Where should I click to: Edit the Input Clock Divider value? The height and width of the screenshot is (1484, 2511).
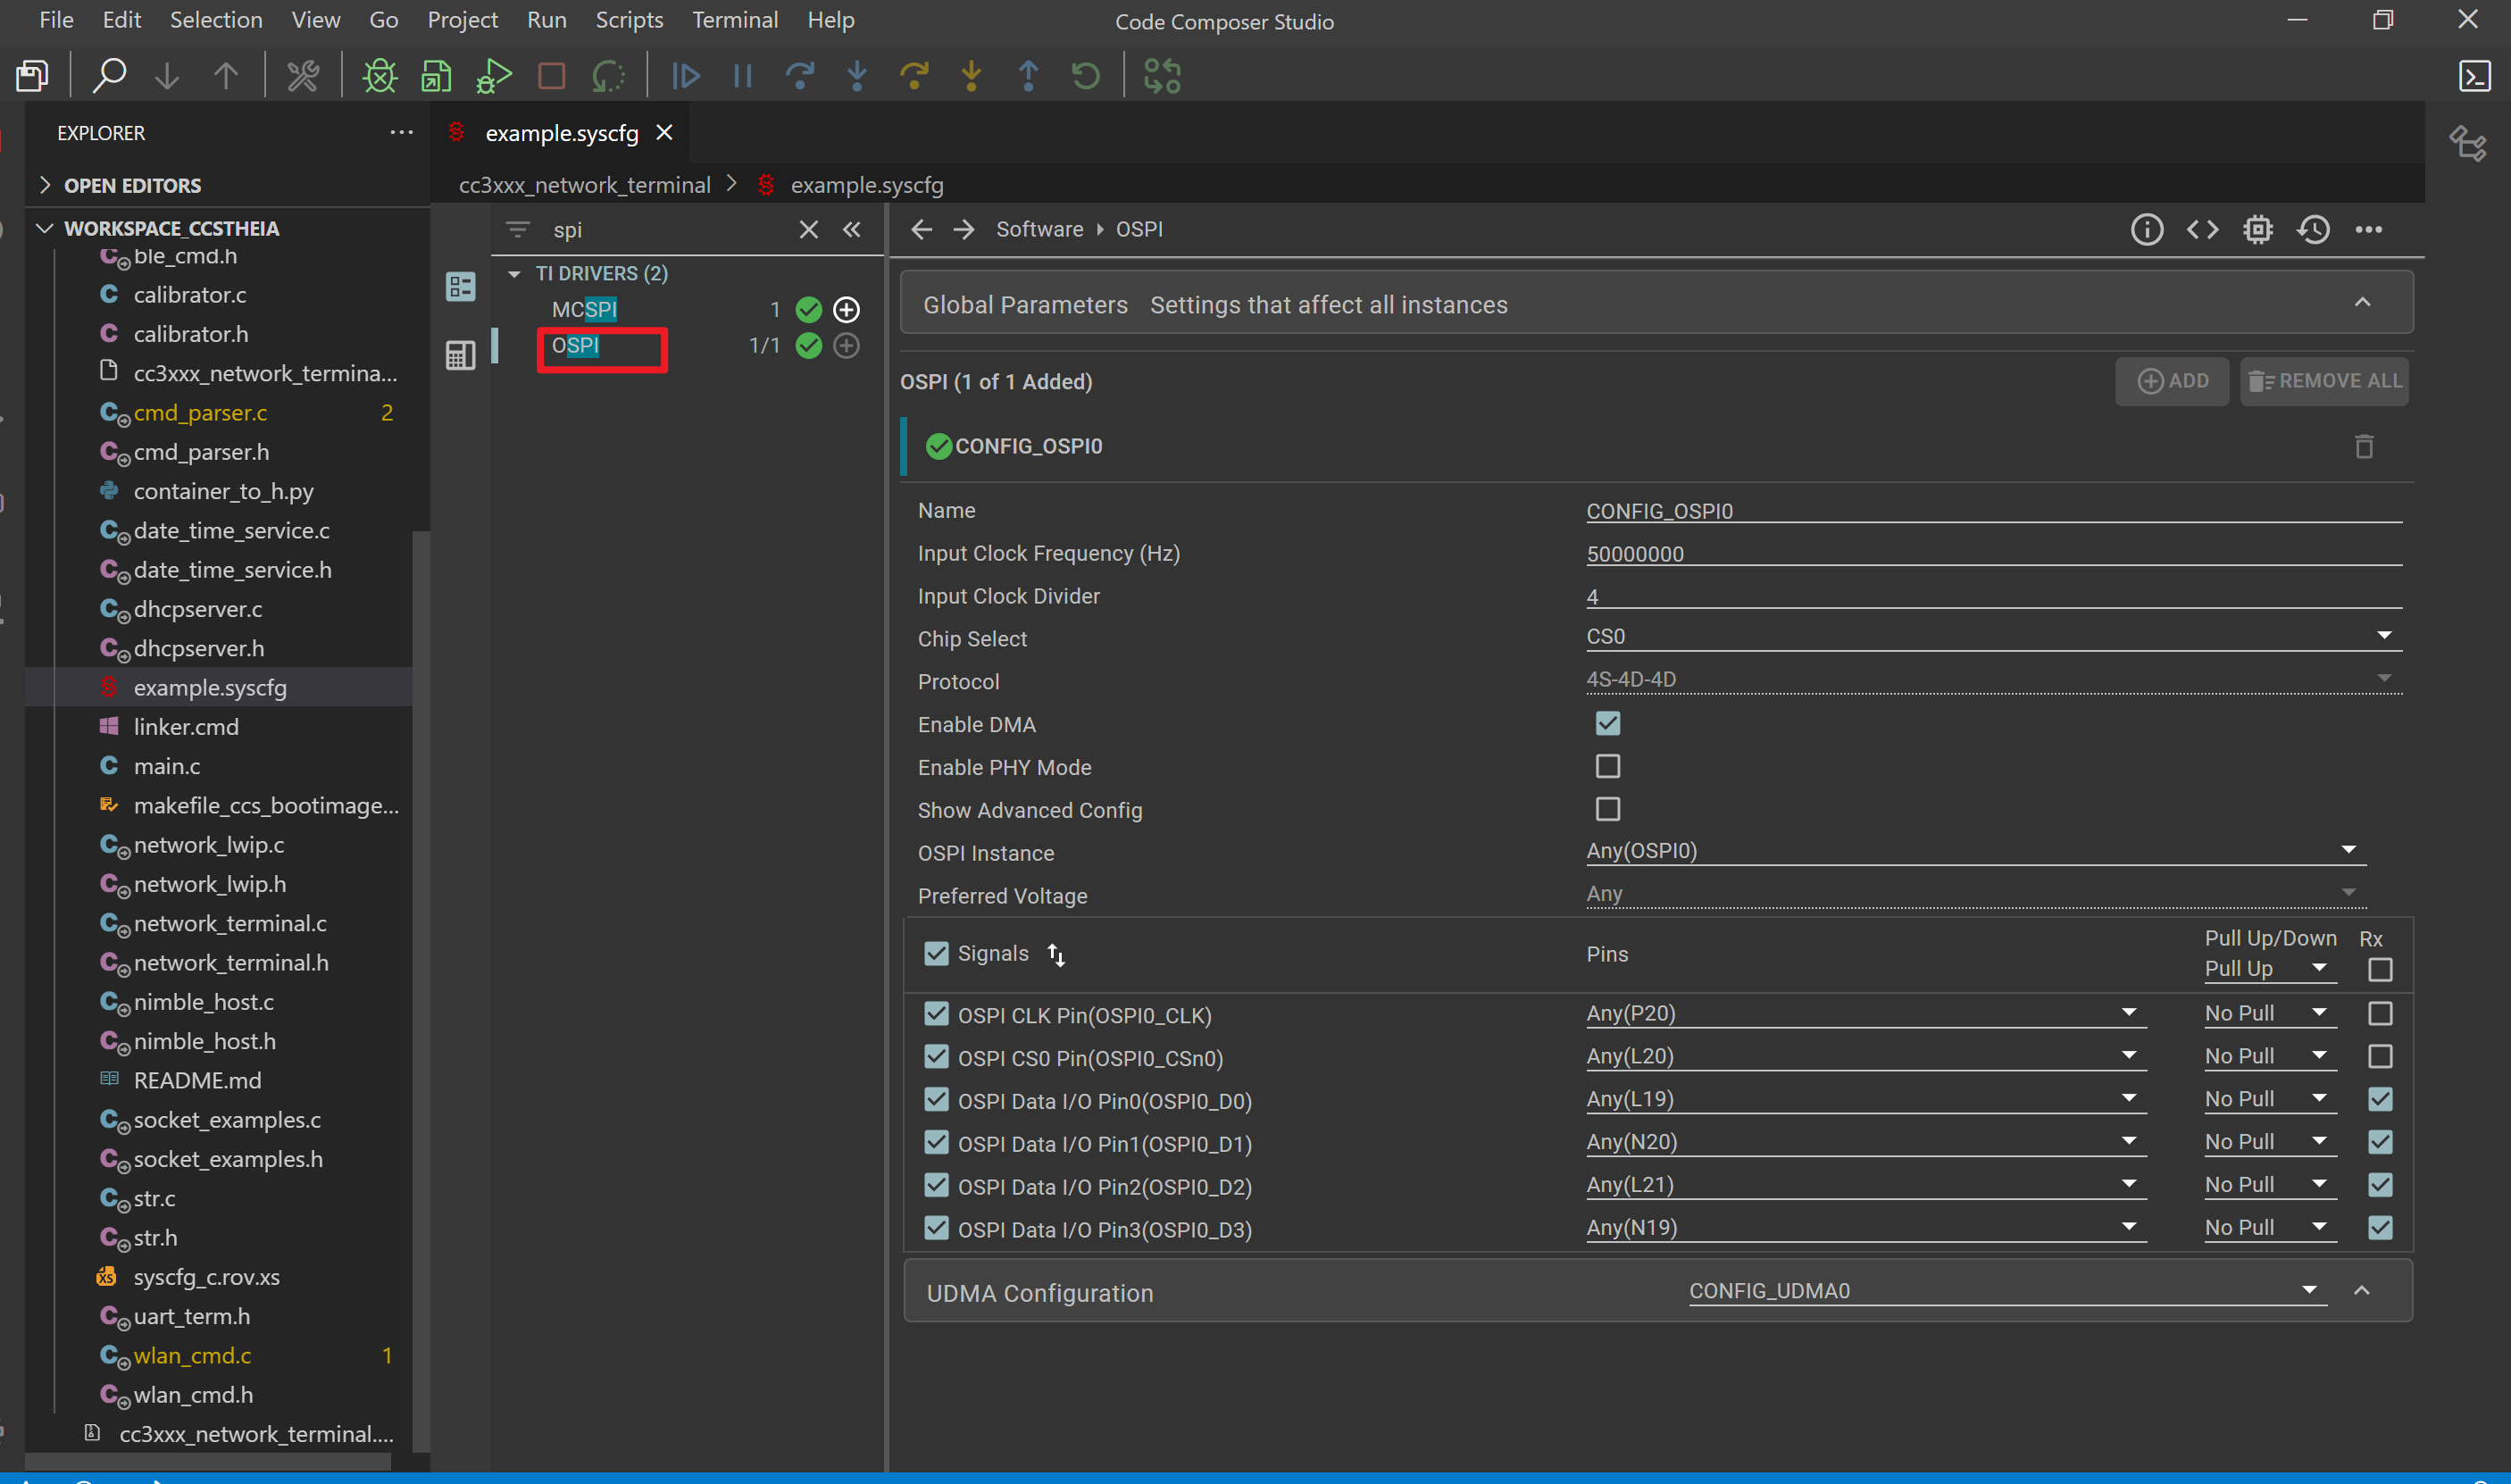tap(1994, 596)
